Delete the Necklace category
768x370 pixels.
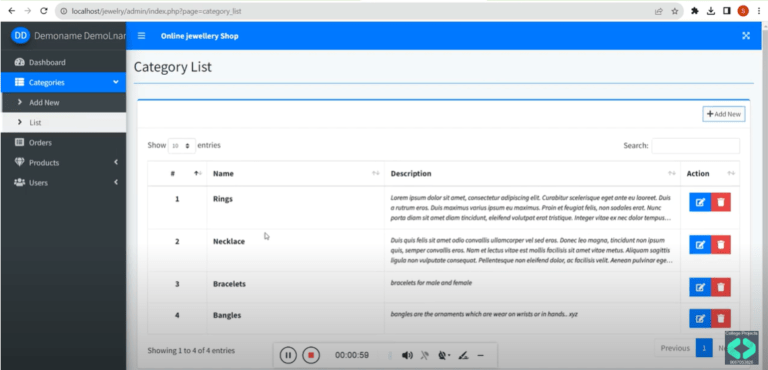click(x=720, y=245)
